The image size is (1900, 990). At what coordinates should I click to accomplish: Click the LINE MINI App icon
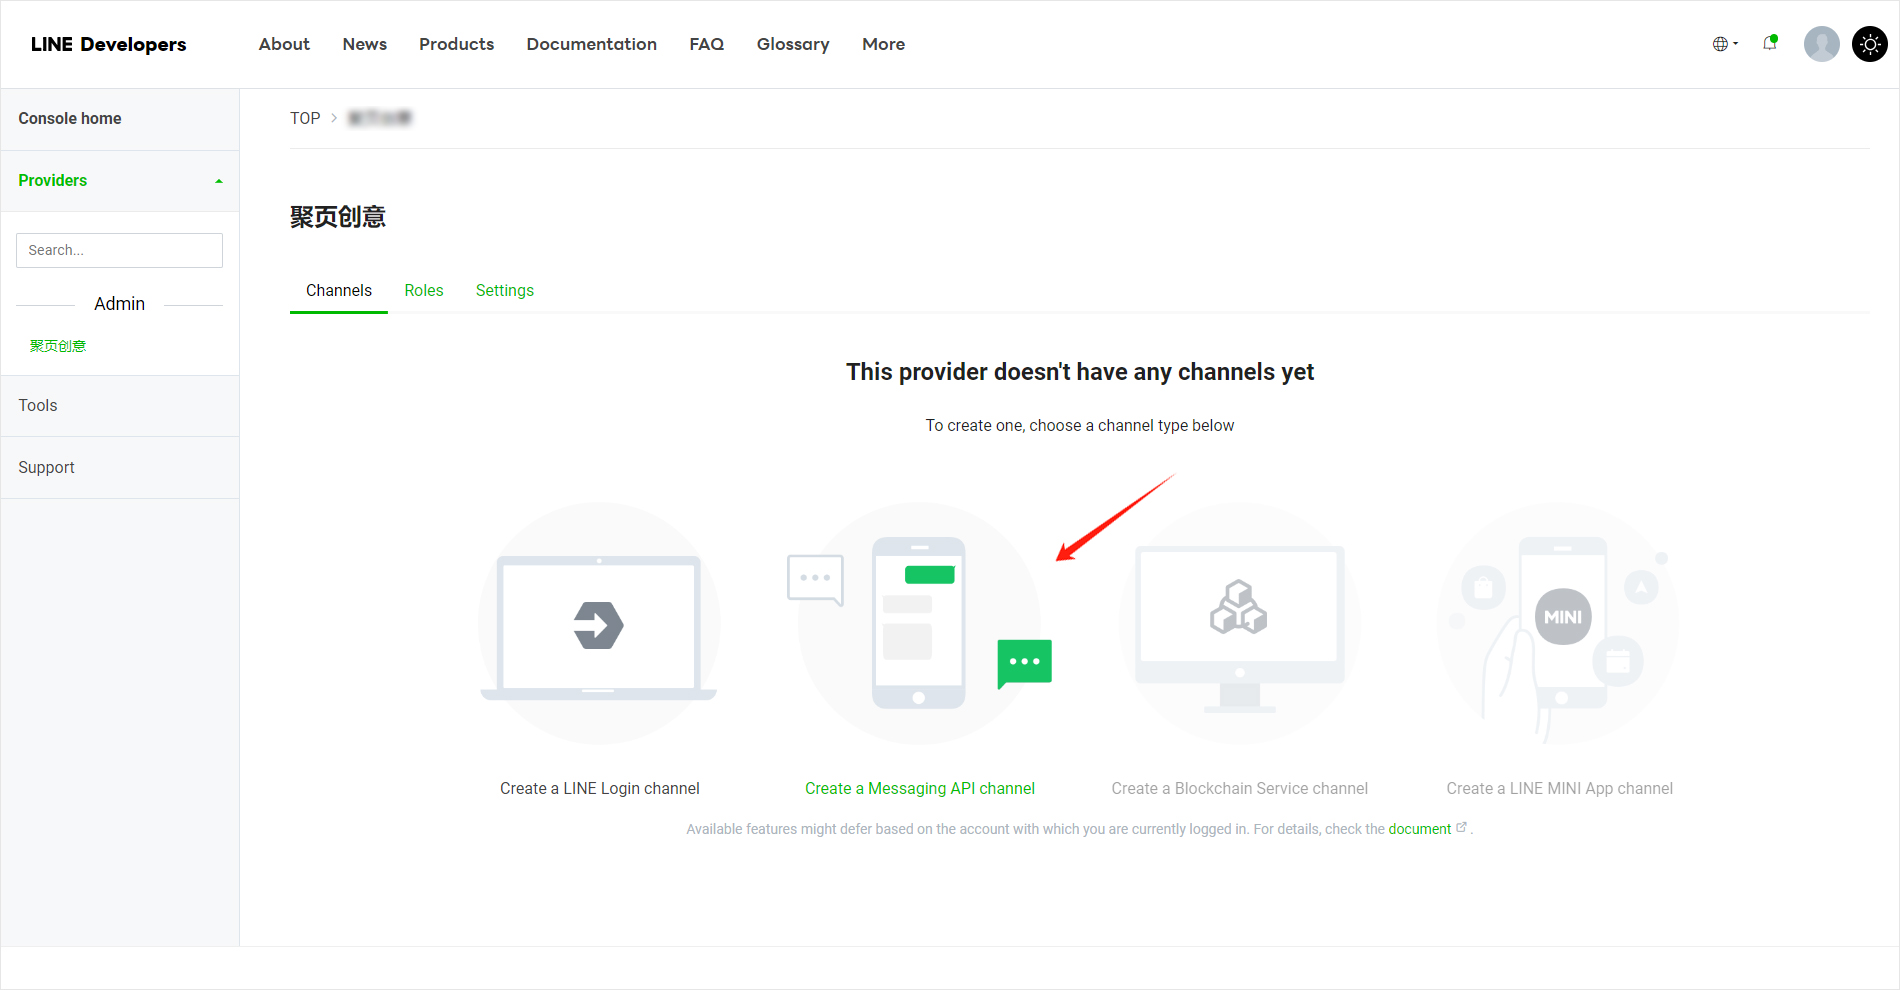click(1559, 624)
